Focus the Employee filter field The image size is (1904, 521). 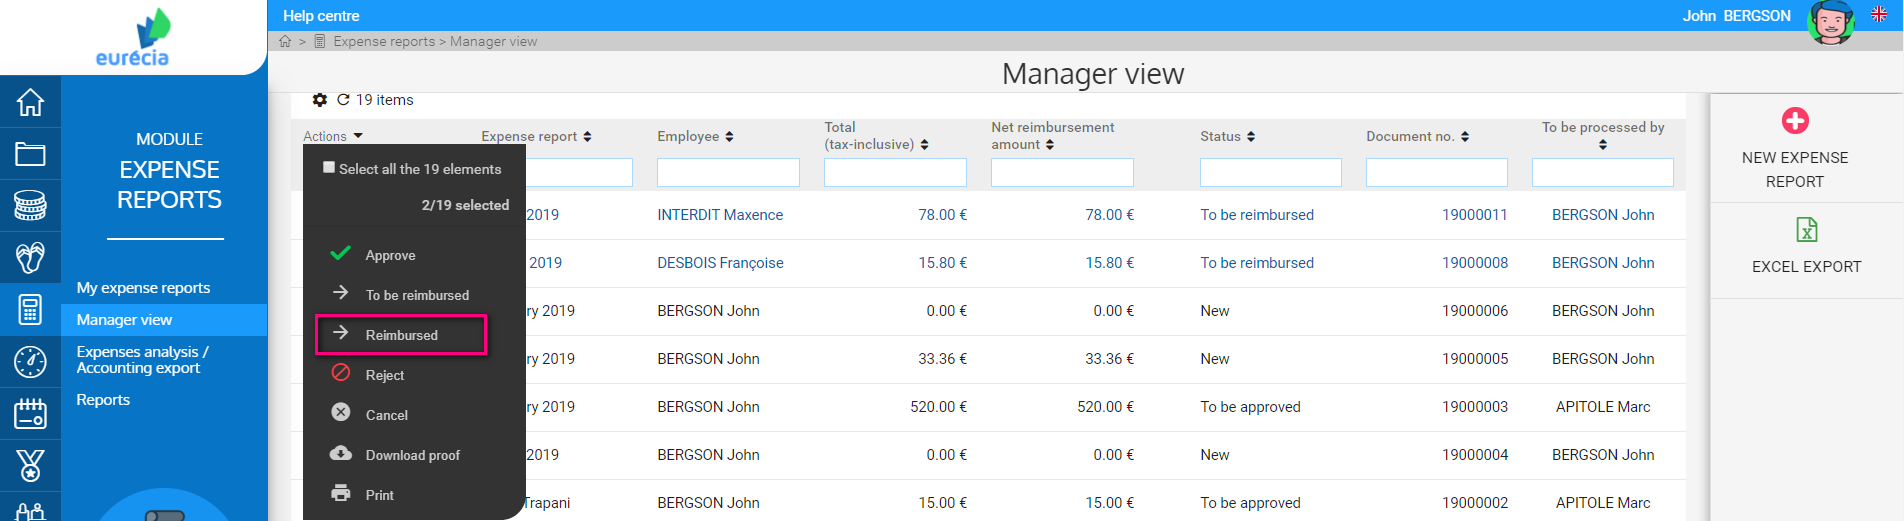[x=728, y=173]
